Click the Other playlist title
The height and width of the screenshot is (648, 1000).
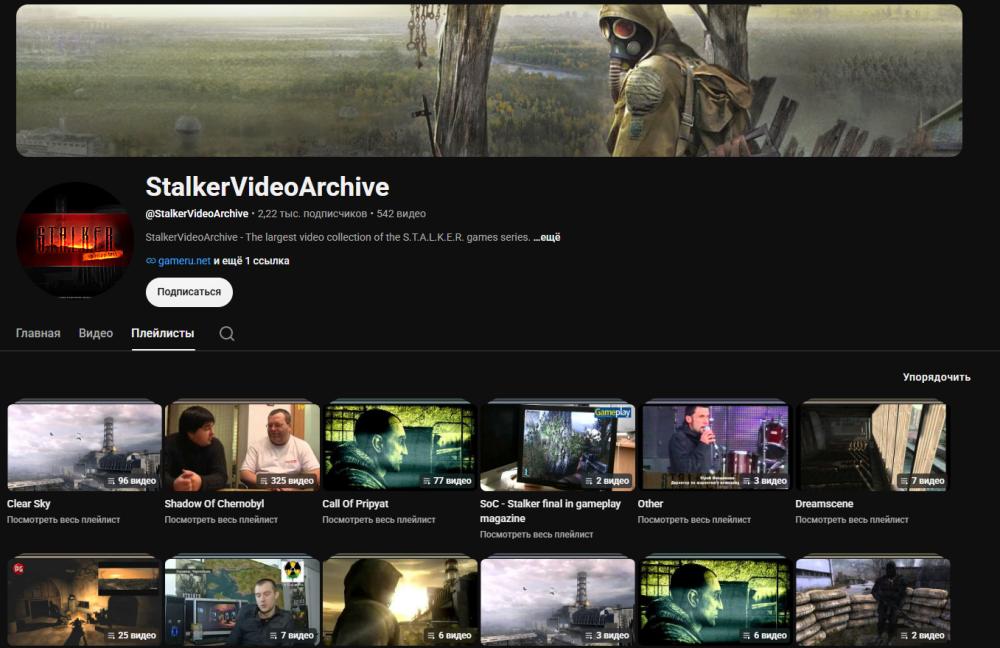pyautogui.click(x=651, y=504)
